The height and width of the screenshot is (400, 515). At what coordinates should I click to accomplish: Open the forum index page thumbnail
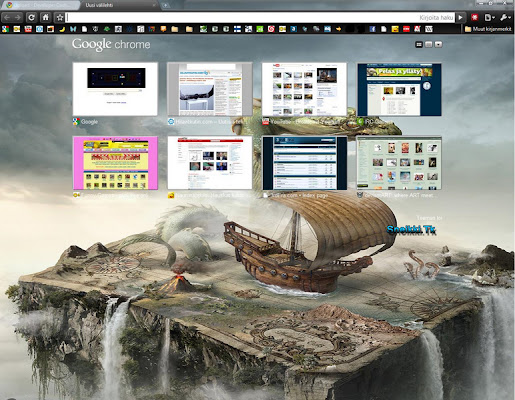pos(304,163)
